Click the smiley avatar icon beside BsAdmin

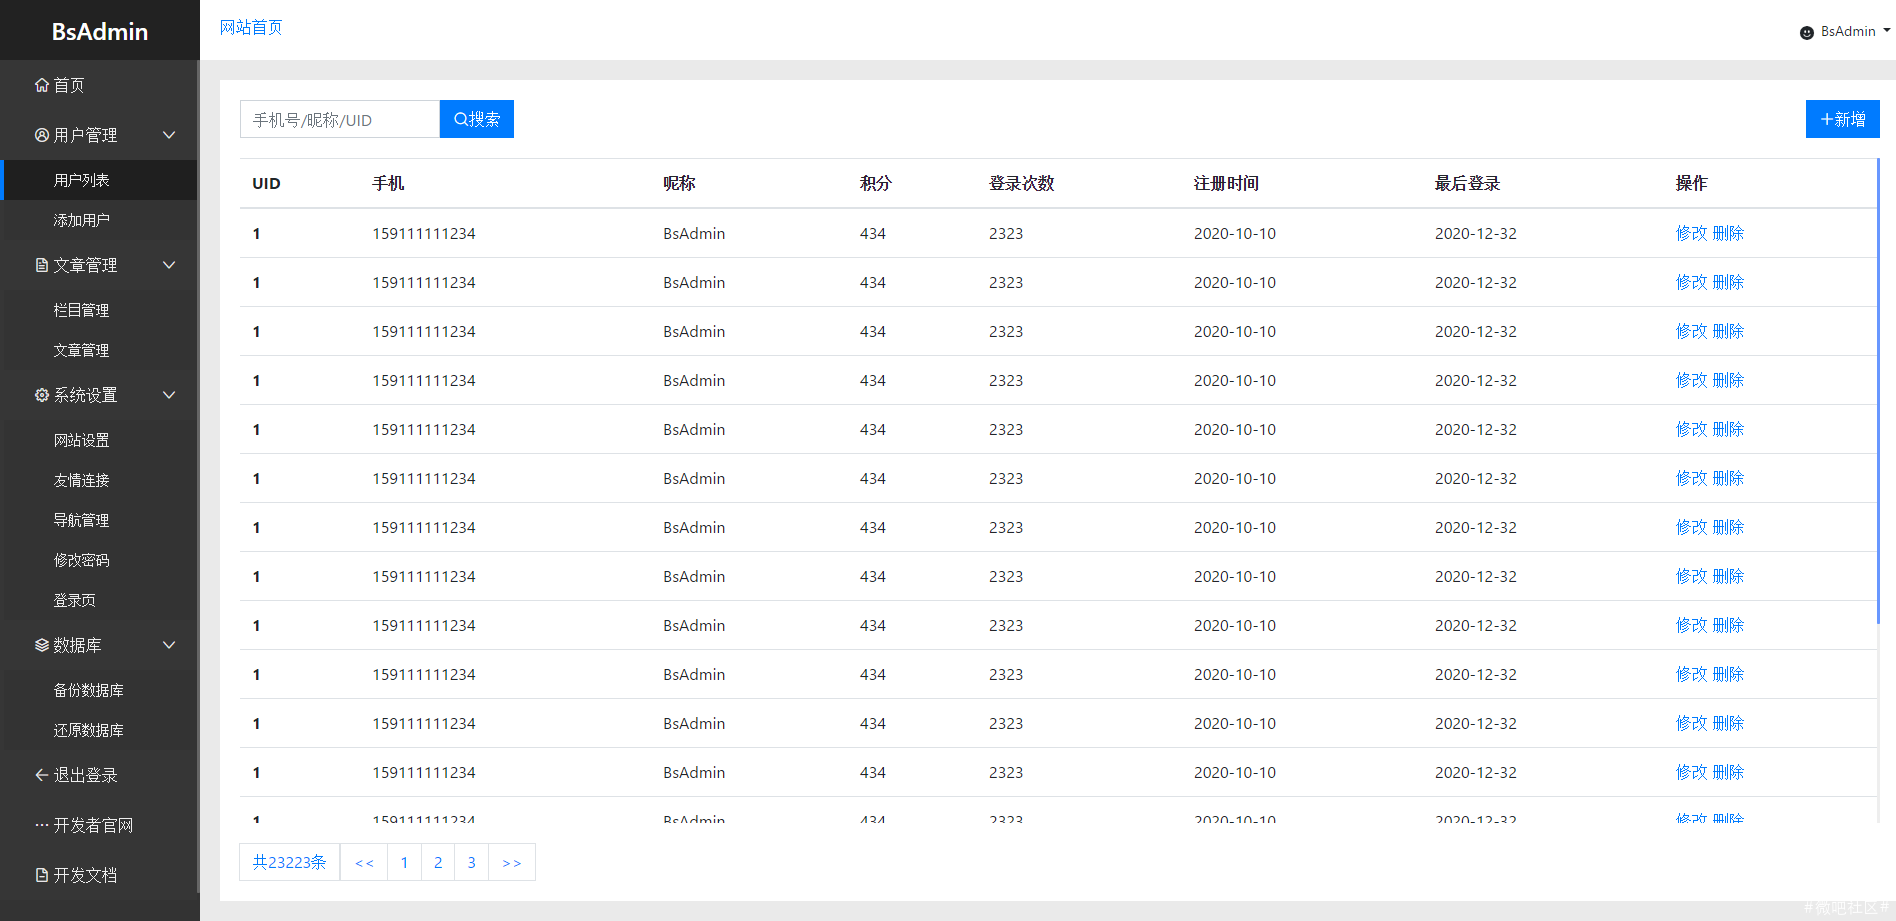click(1807, 32)
